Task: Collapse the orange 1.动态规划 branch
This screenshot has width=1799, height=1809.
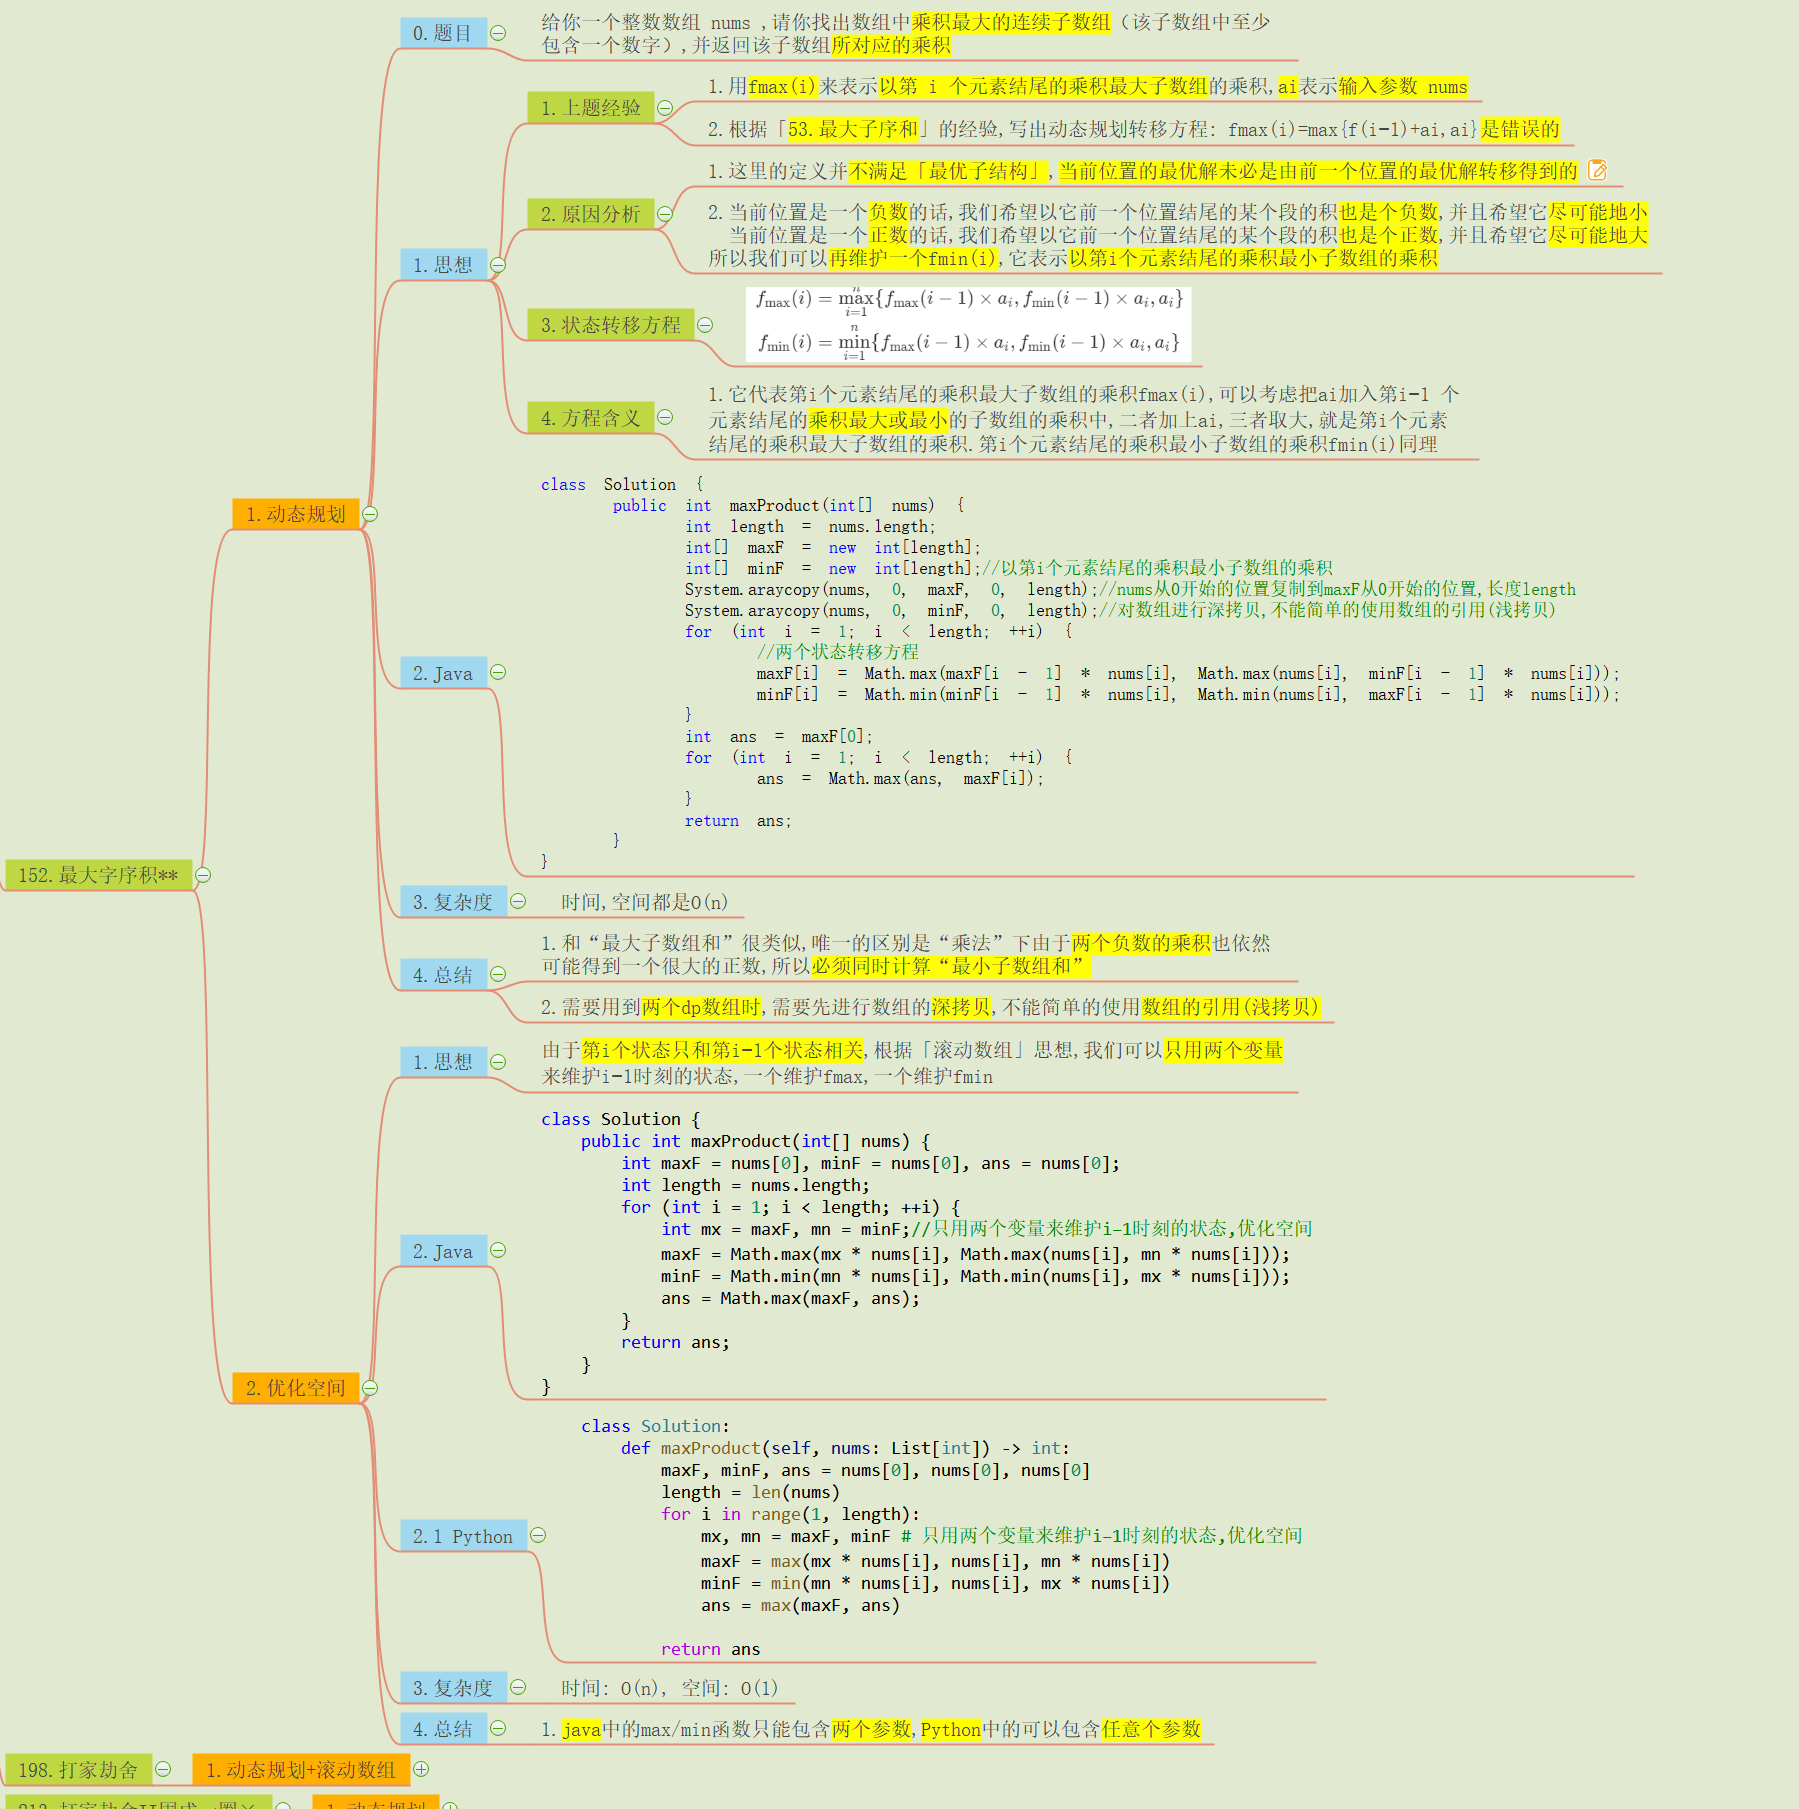Action: point(370,514)
